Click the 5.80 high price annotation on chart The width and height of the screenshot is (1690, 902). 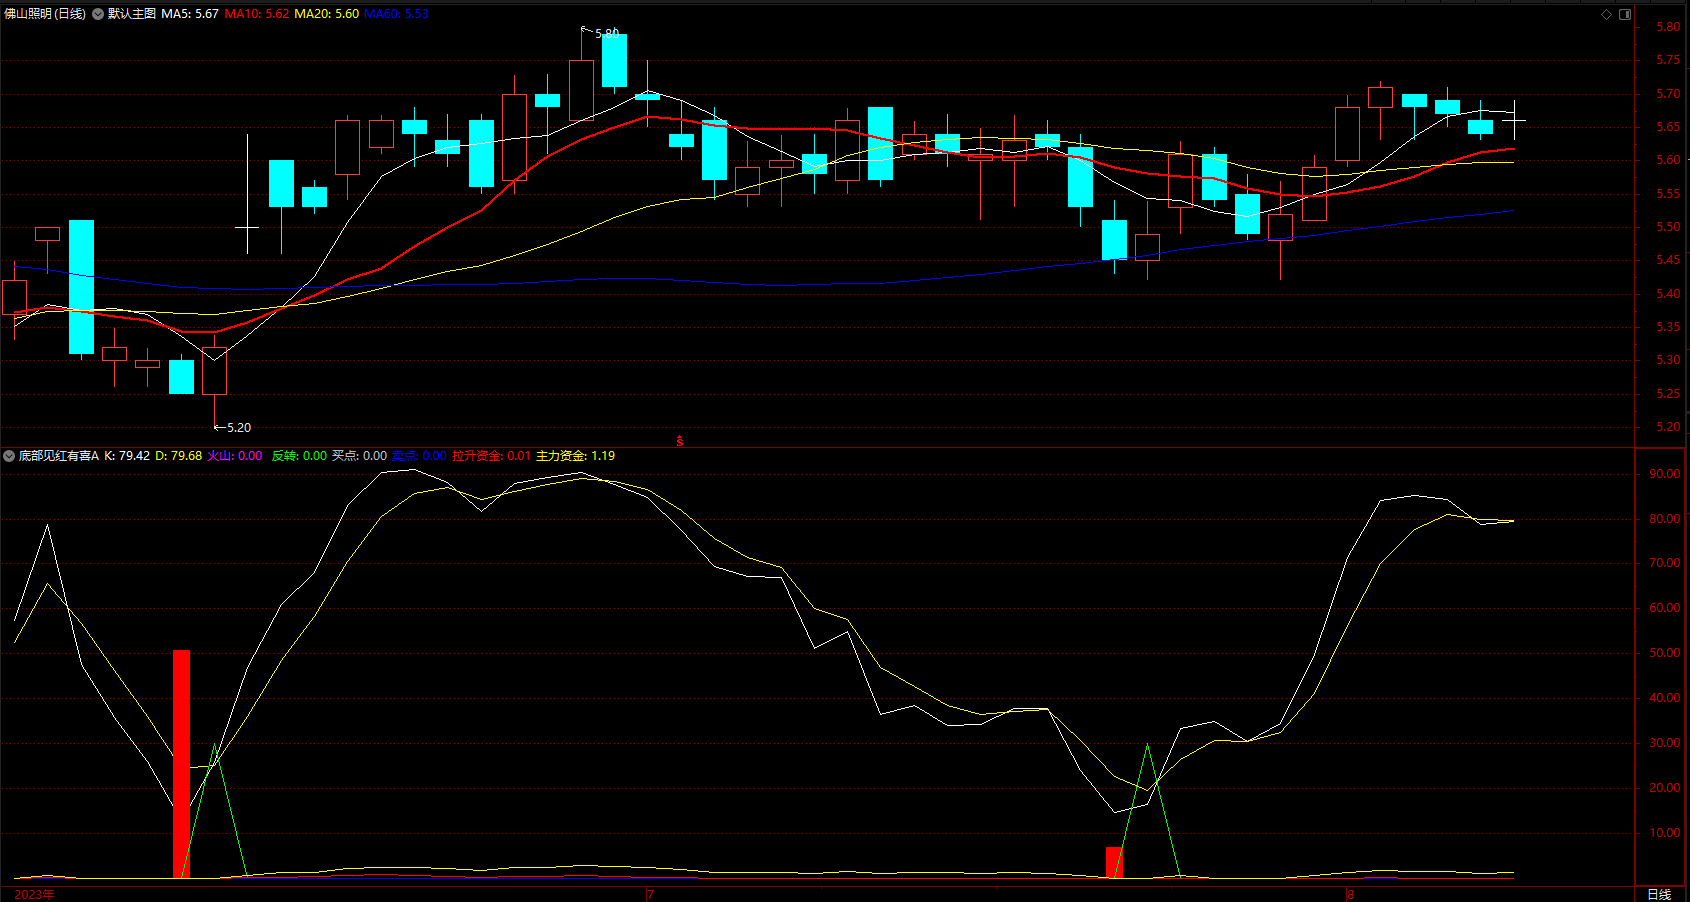point(607,33)
